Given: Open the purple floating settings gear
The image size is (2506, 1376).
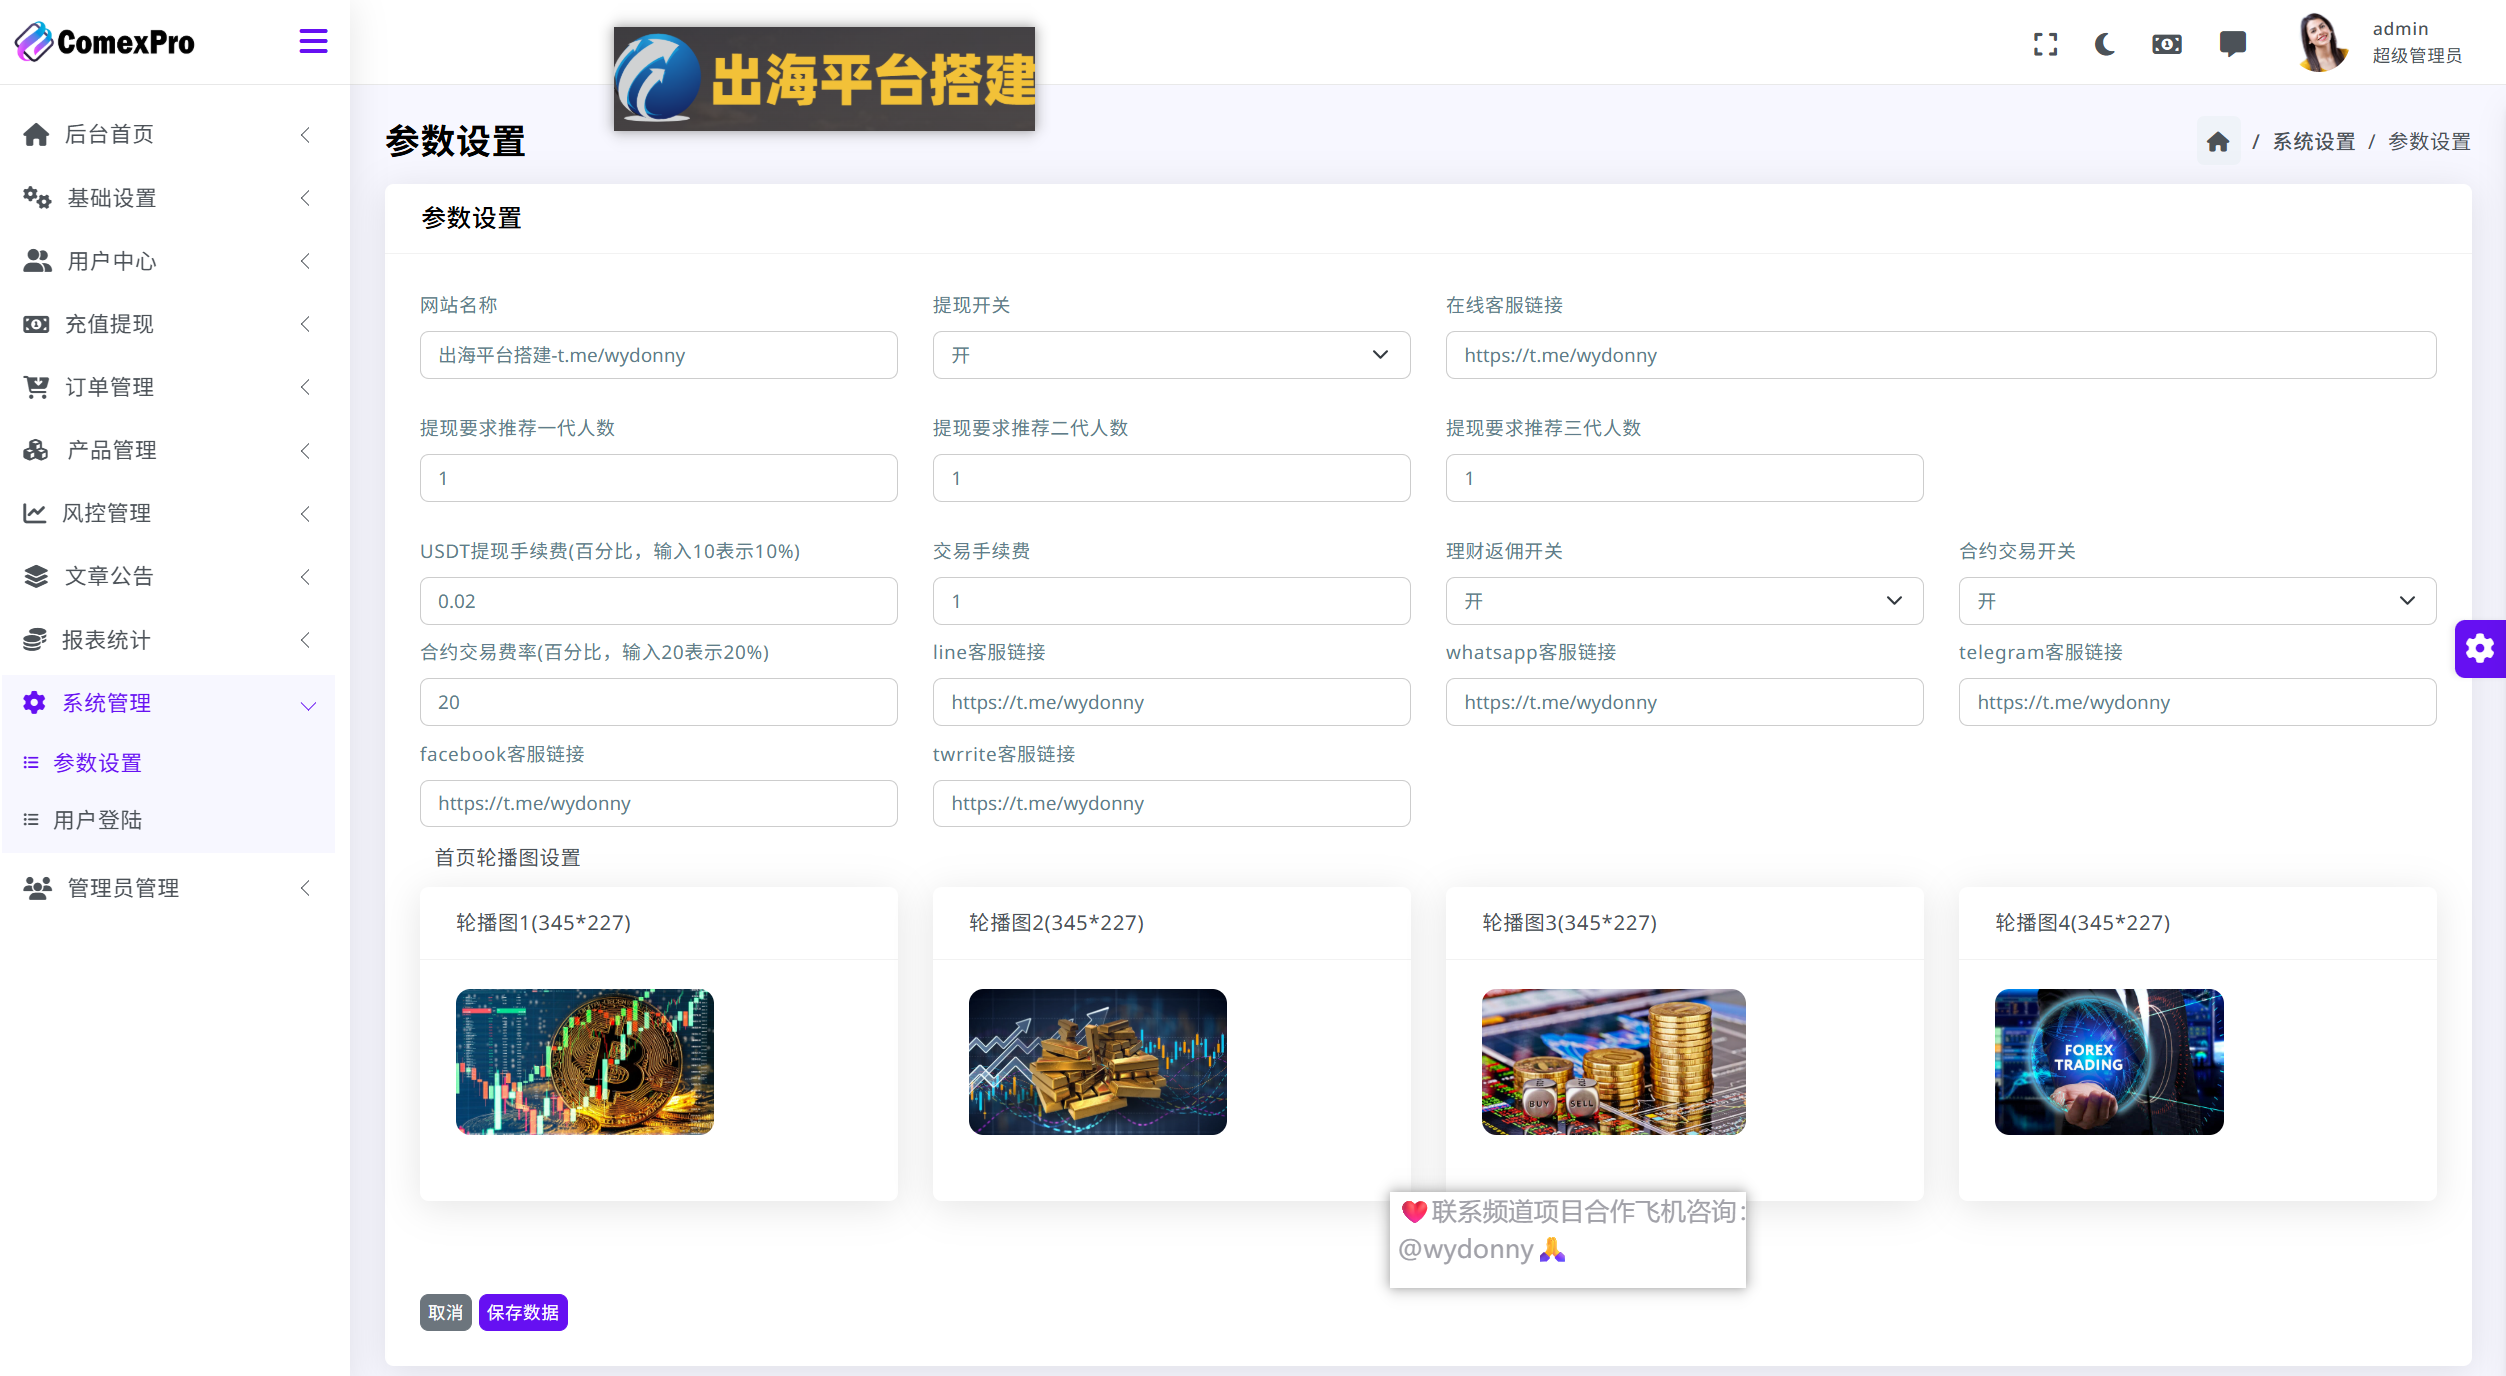Looking at the screenshot, I should pyautogui.click(x=2480, y=649).
